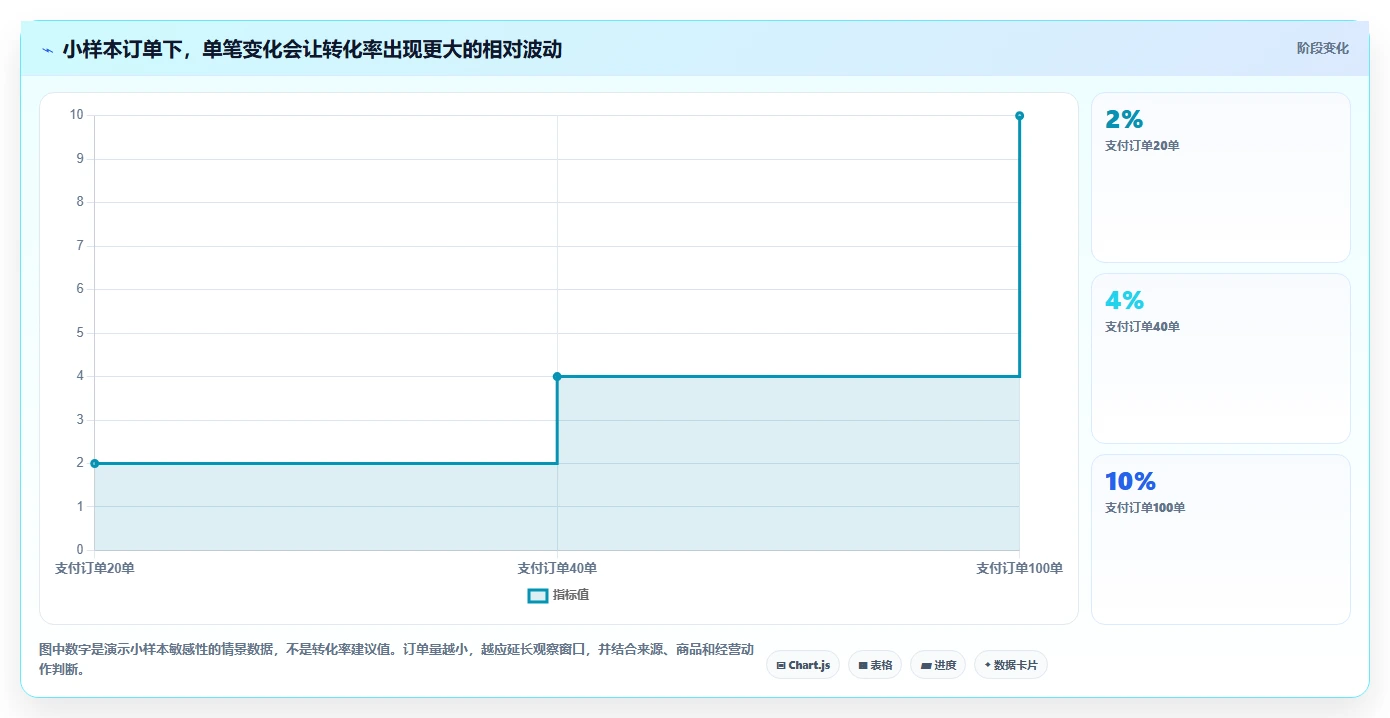This screenshot has height=718, width=1390.
Task: Click the data point at 支付订单40单
Action: (x=557, y=376)
